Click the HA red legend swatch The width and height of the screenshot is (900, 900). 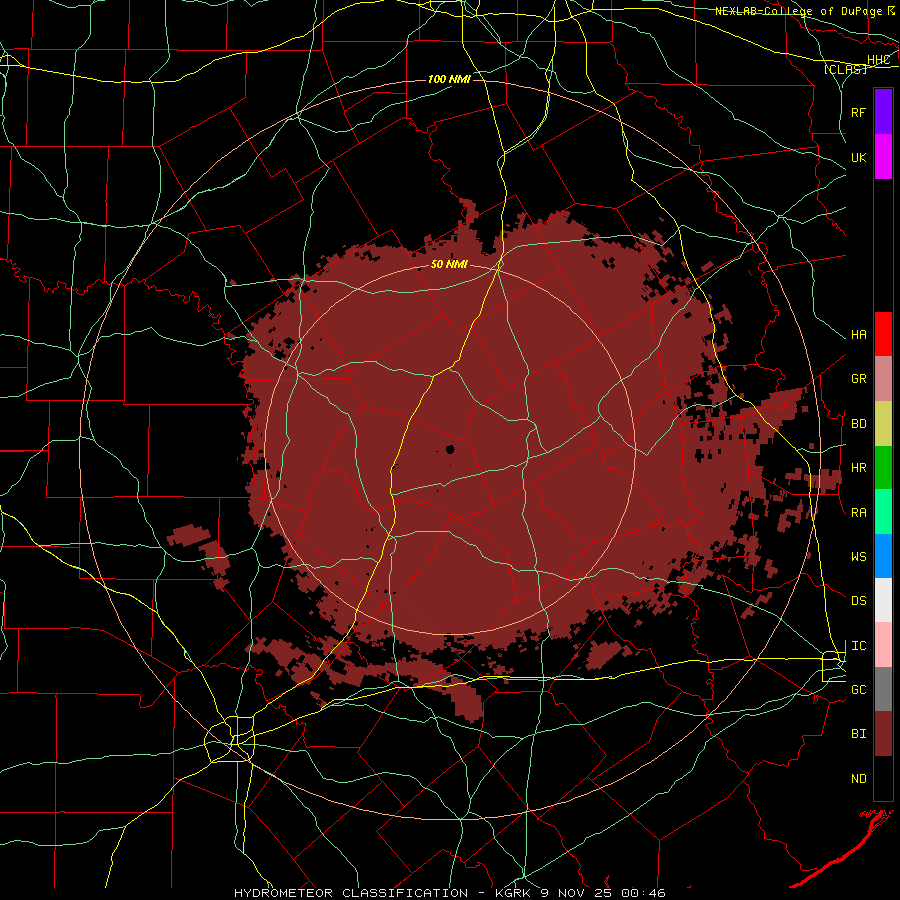[x=883, y=334]
